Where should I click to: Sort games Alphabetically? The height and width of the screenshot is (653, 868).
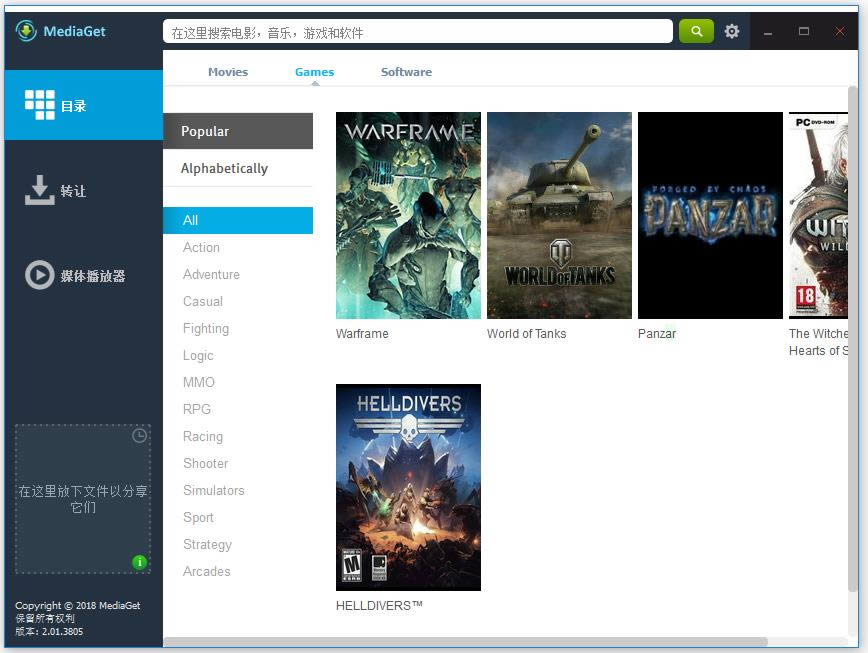238,168
